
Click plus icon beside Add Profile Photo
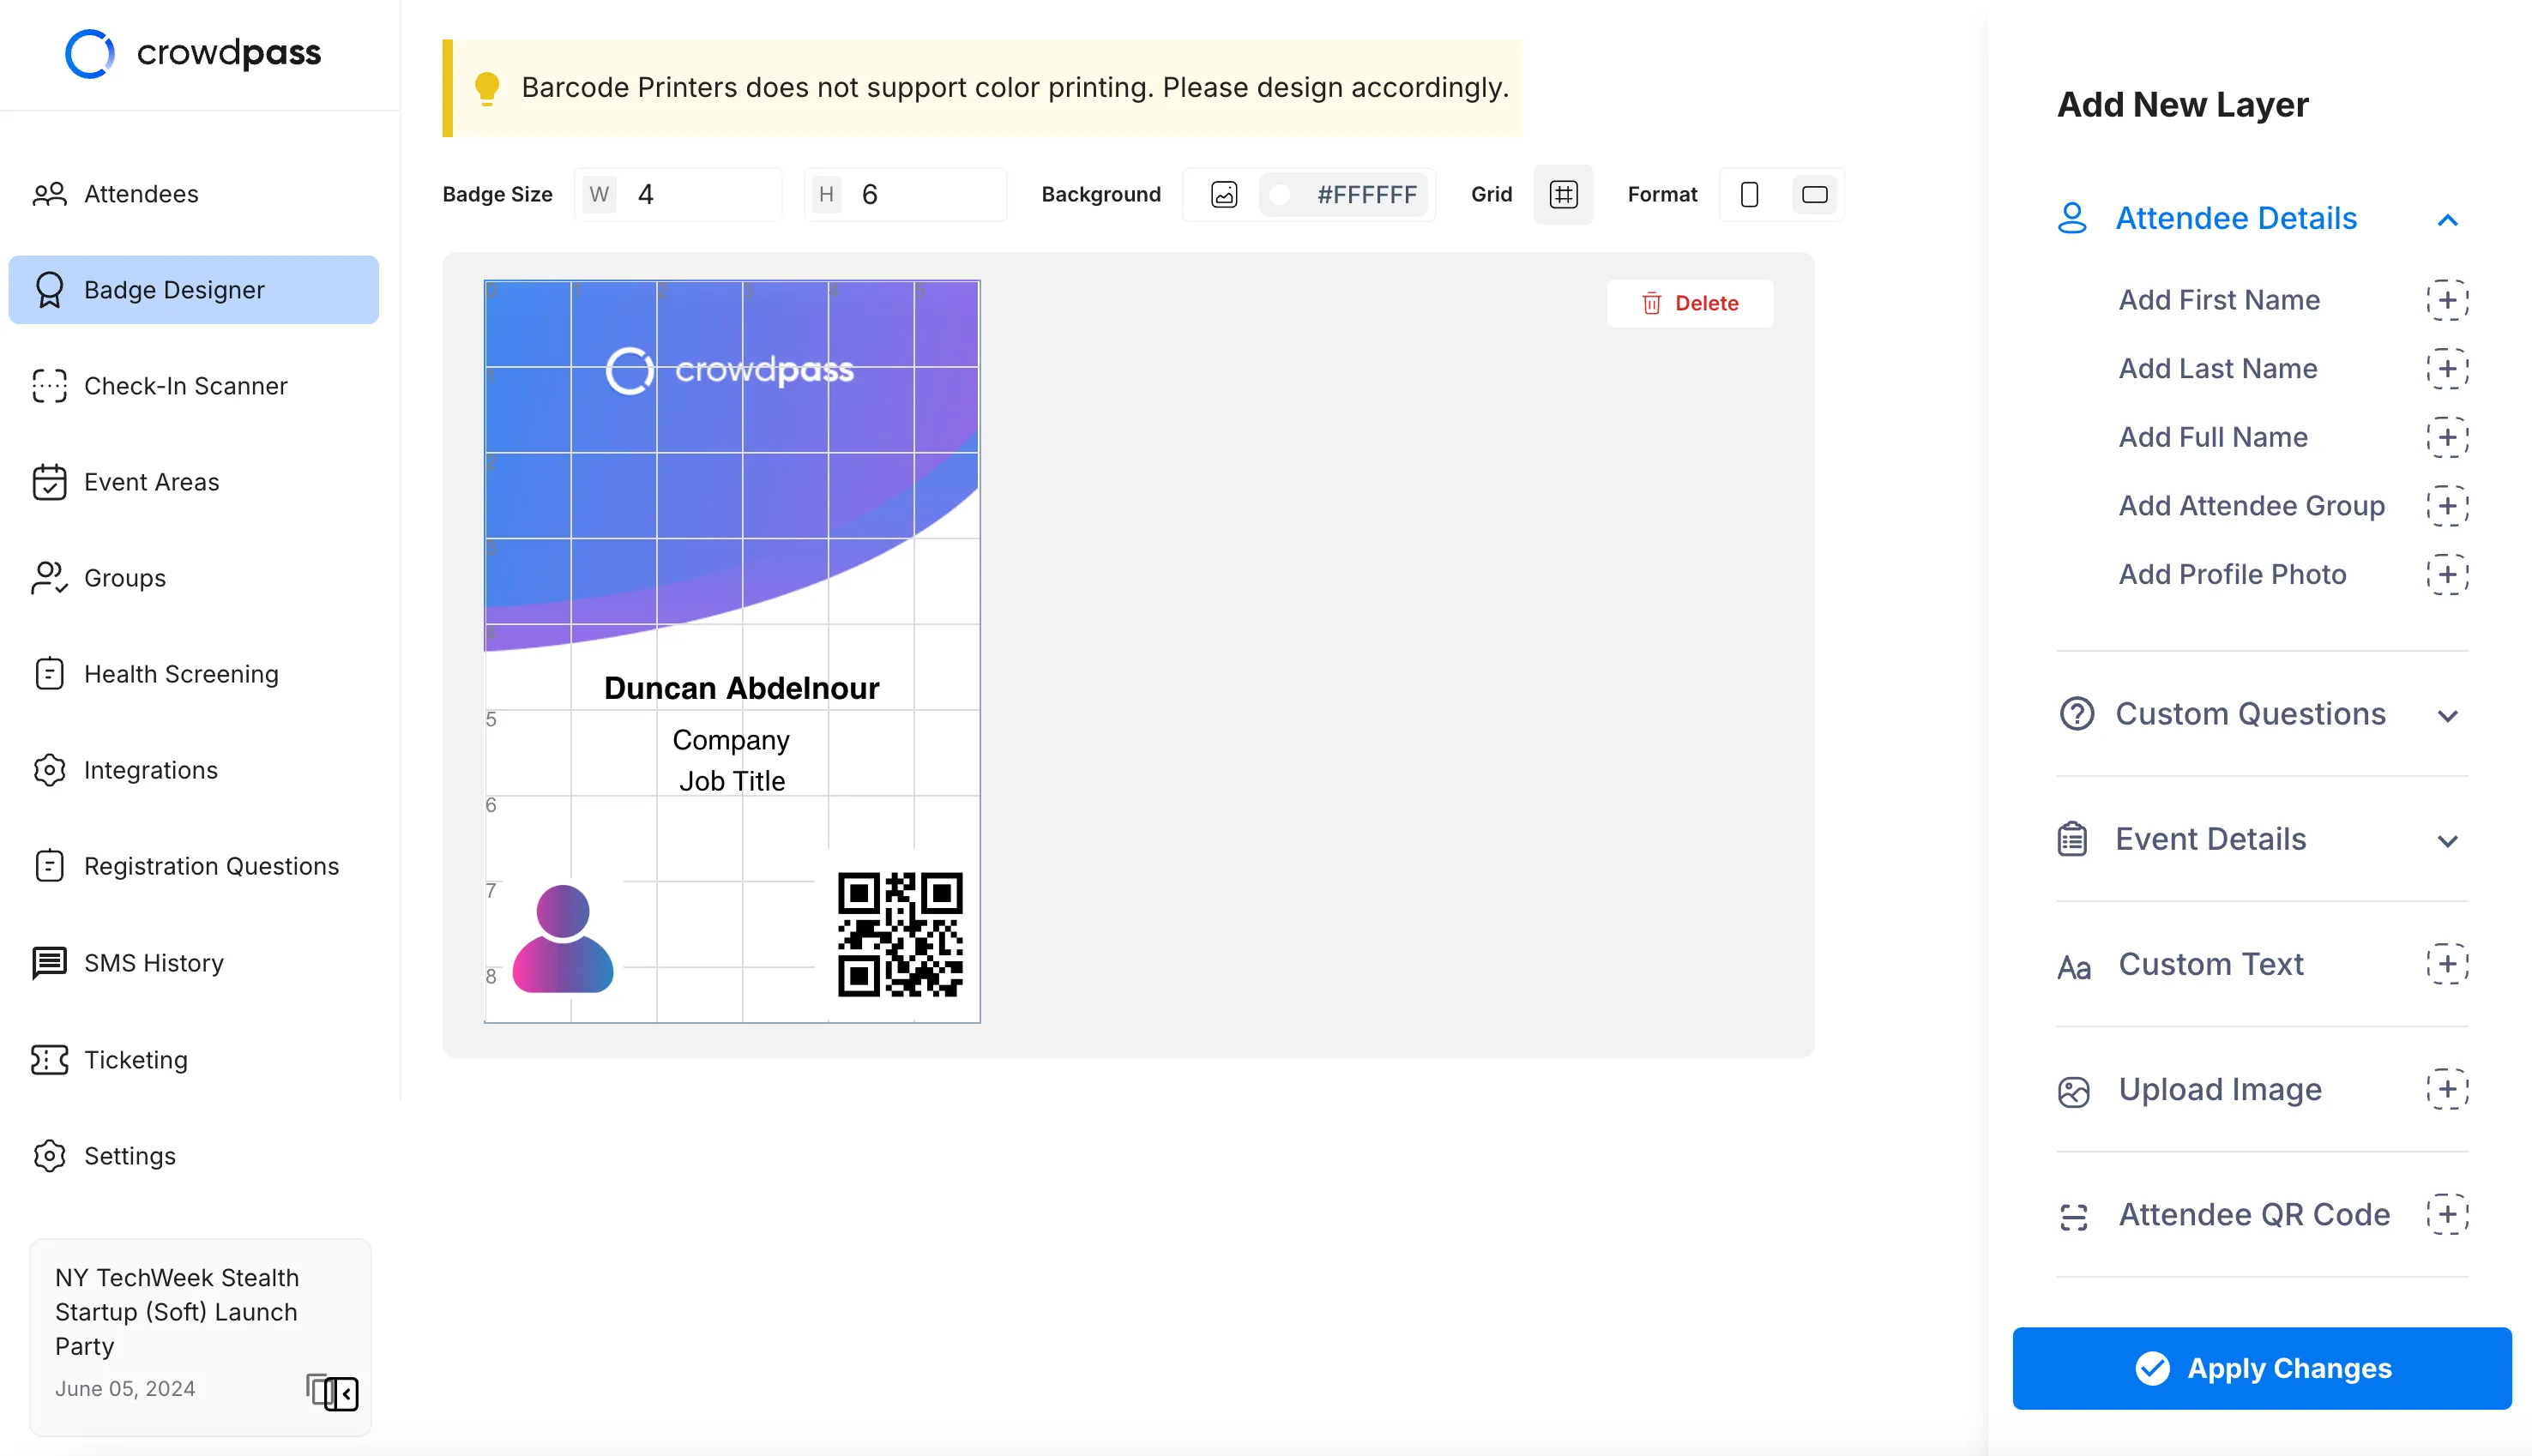[2446, 574]
